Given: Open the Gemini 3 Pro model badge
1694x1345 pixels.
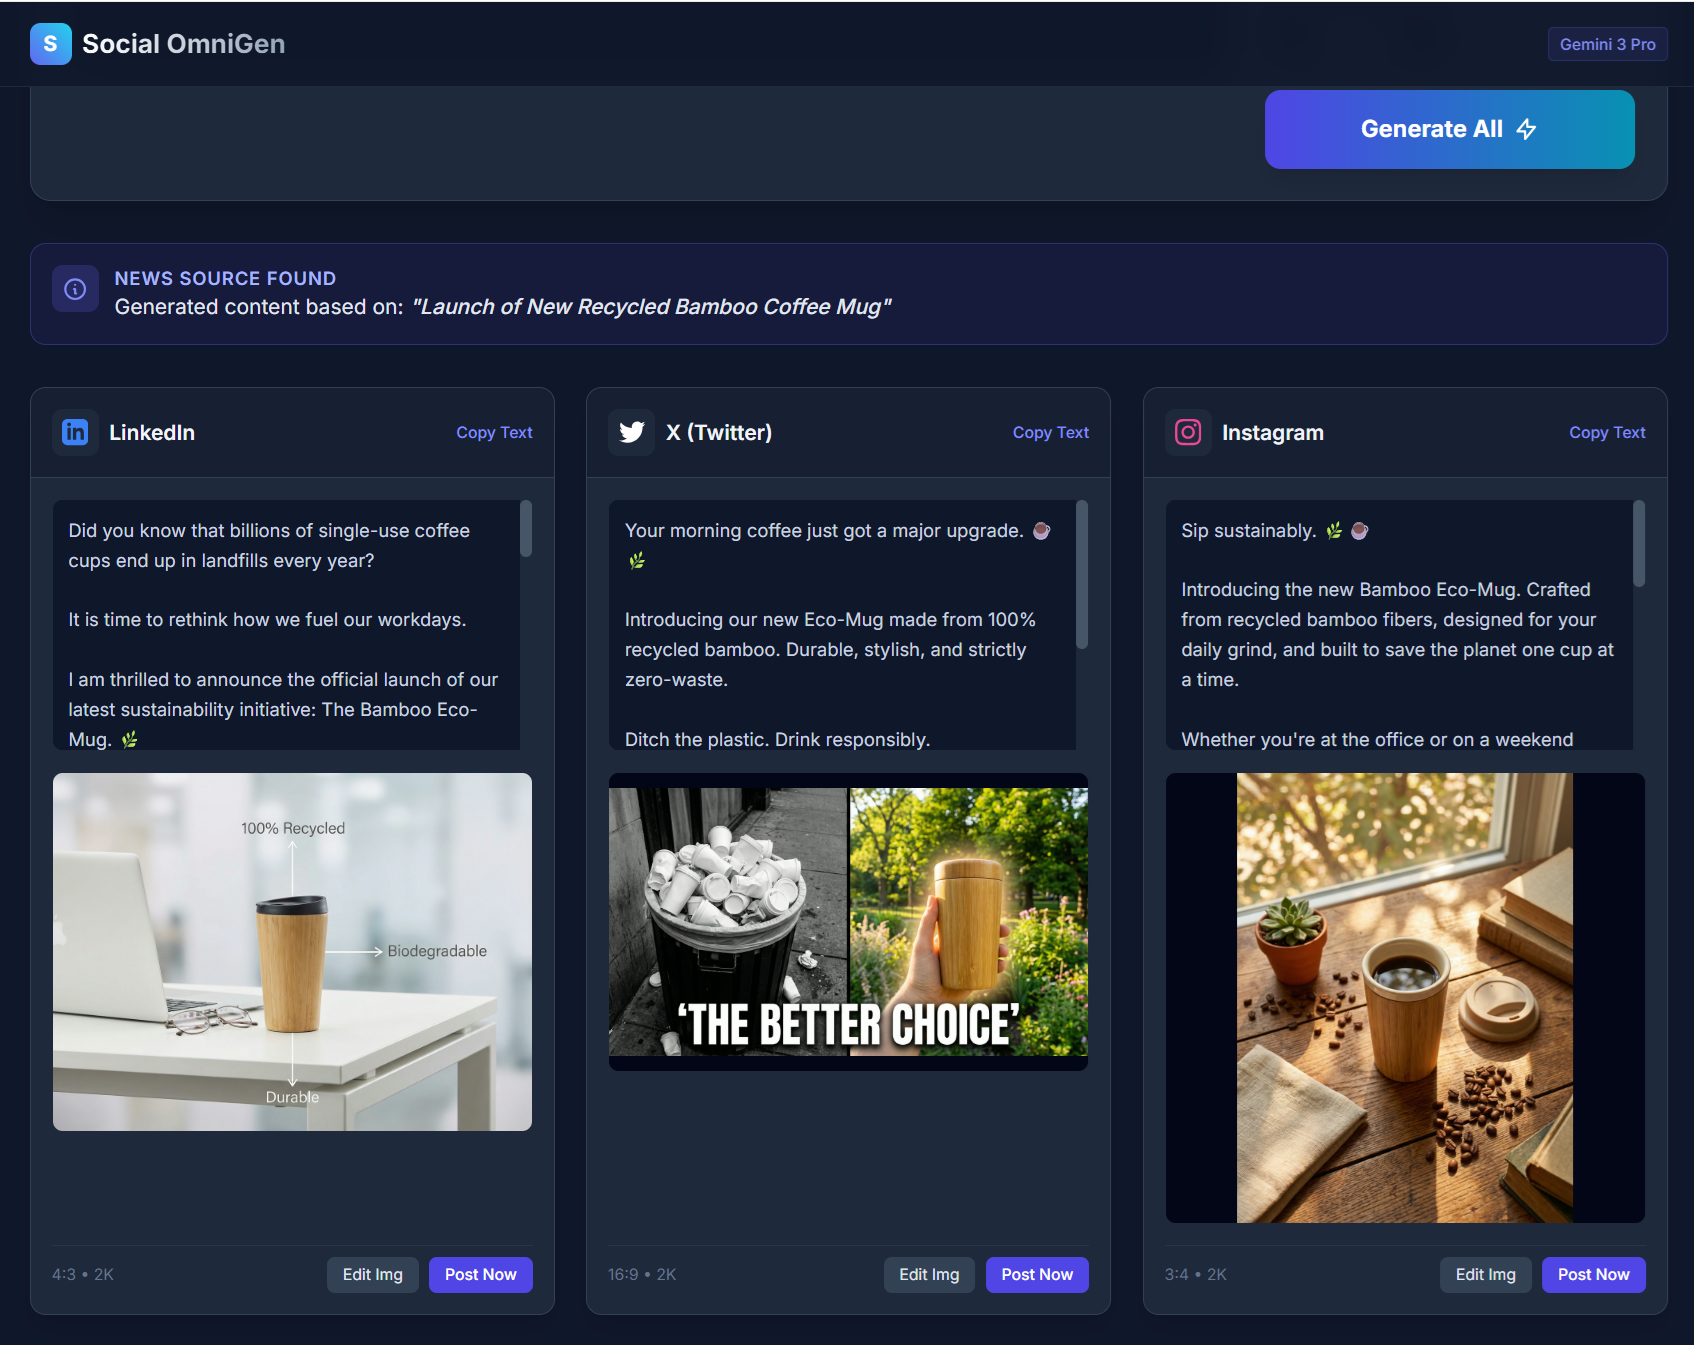Looking at the screenshot, I should pyautogui.click(x=1608, y=44).
